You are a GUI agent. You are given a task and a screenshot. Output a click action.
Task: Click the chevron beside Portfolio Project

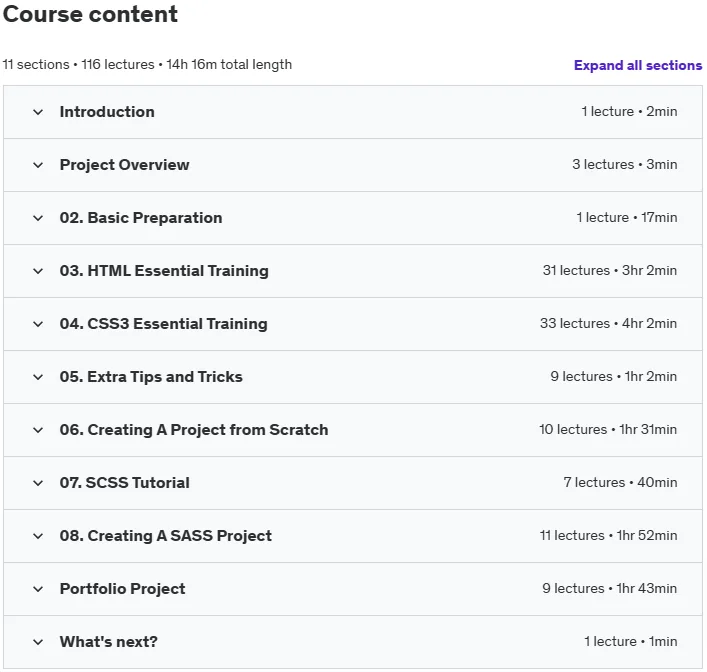(38, 589)
